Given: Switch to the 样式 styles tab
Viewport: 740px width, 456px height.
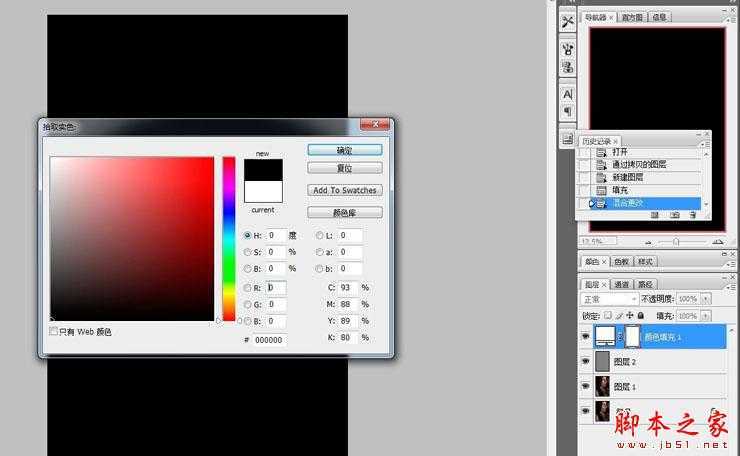Looking at the screenshot, I should (645, 262).
